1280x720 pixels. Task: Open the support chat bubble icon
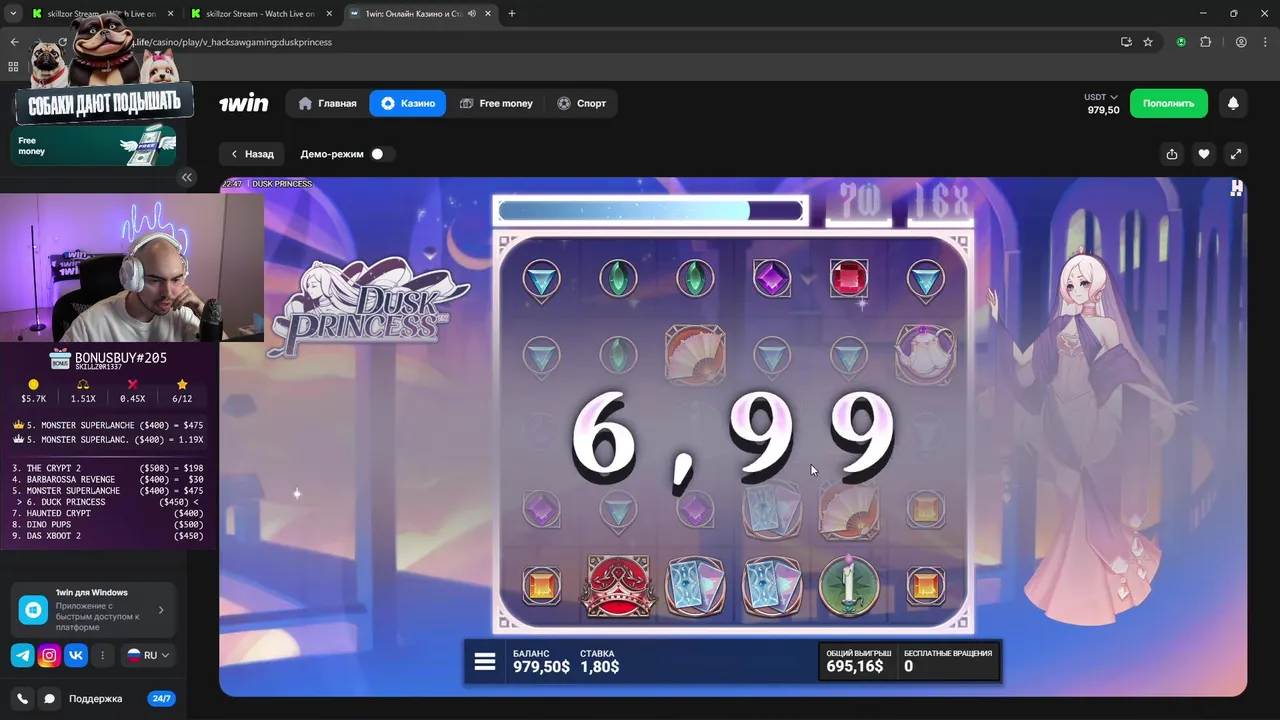(x=49, y=699)
